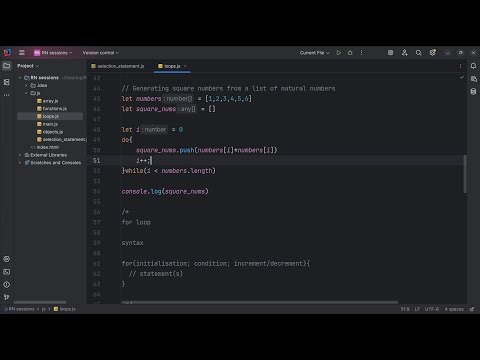Select loops.js in the project tree
The height and width of the screenshot is (360, 480).
[50, 116]
